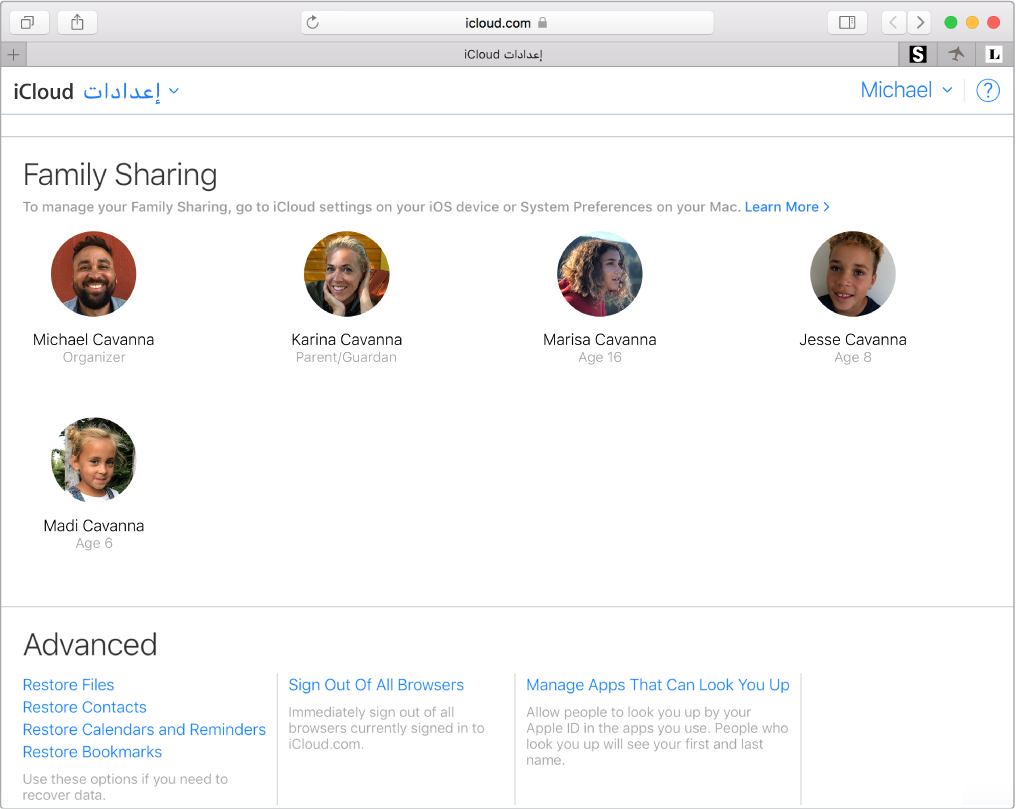The image size is (1016, 809).
Task: Click the Show All Tabs icon
Action: 29,21
